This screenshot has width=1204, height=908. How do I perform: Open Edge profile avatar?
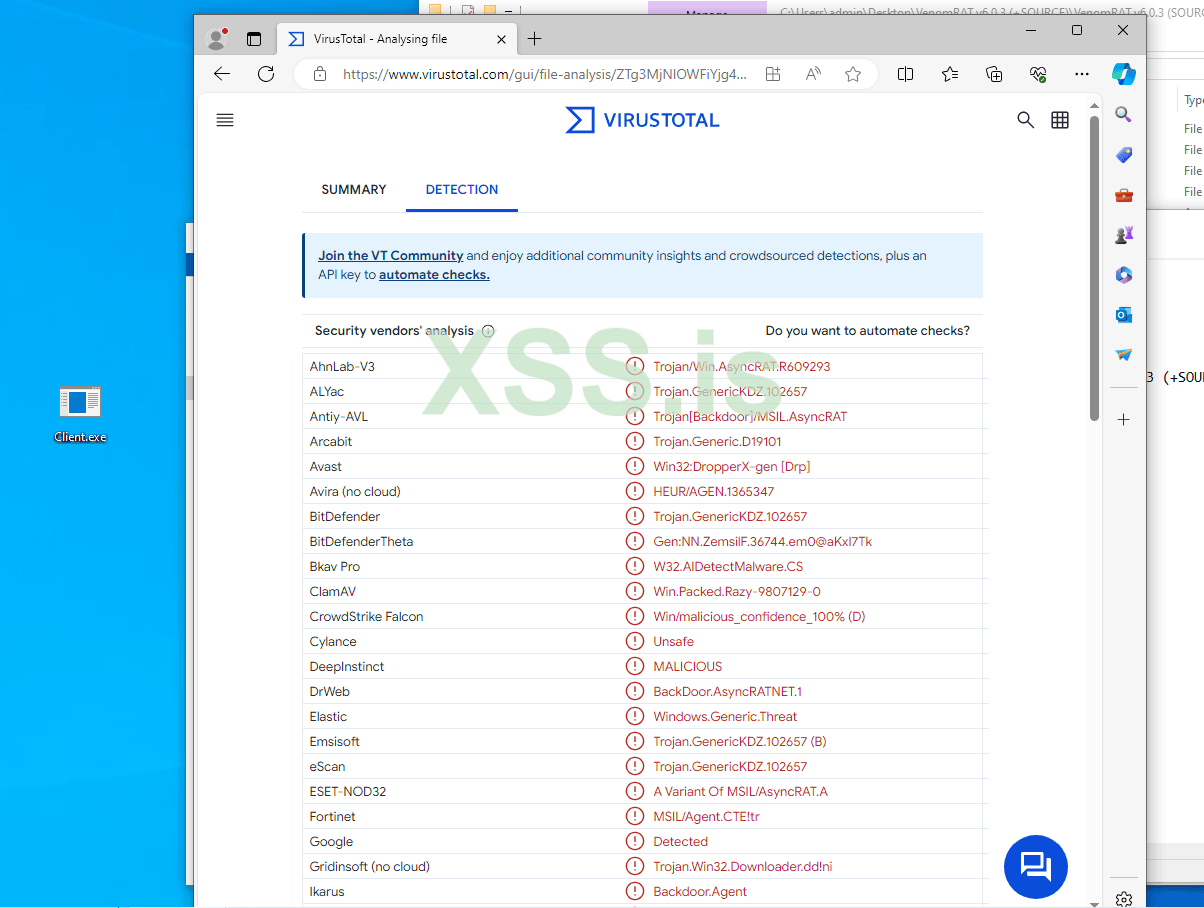[216, 39]
